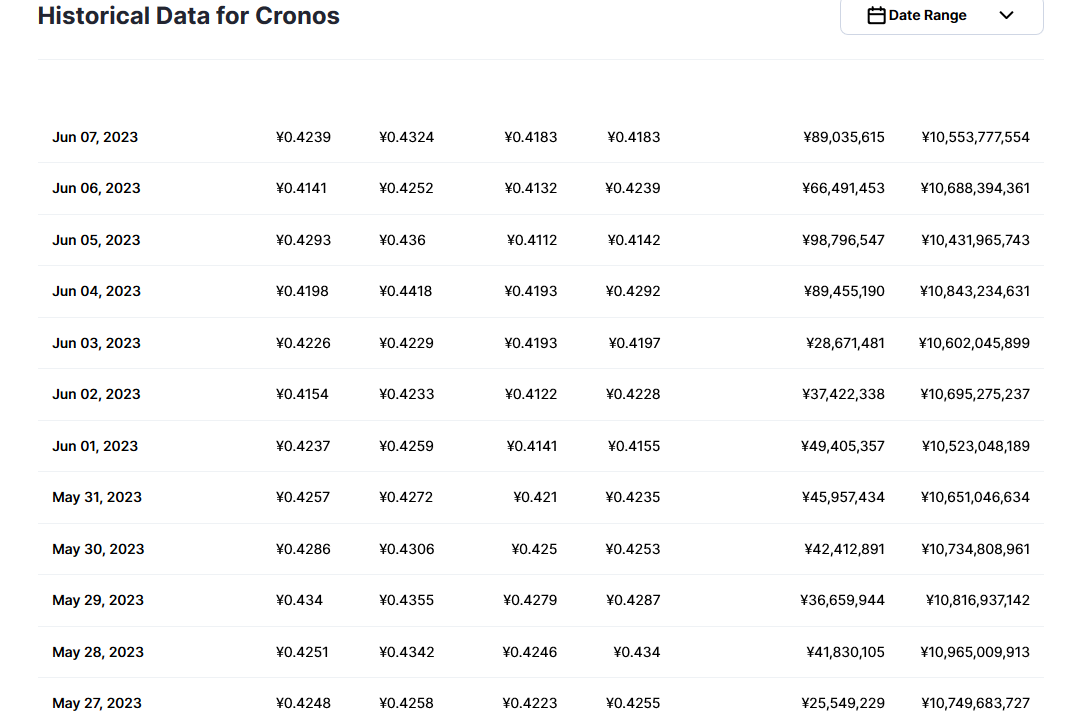Expand the Date Range chevron arrow
The width and height of the screenshot is (1070, 720).
[x=1006, y=16]
